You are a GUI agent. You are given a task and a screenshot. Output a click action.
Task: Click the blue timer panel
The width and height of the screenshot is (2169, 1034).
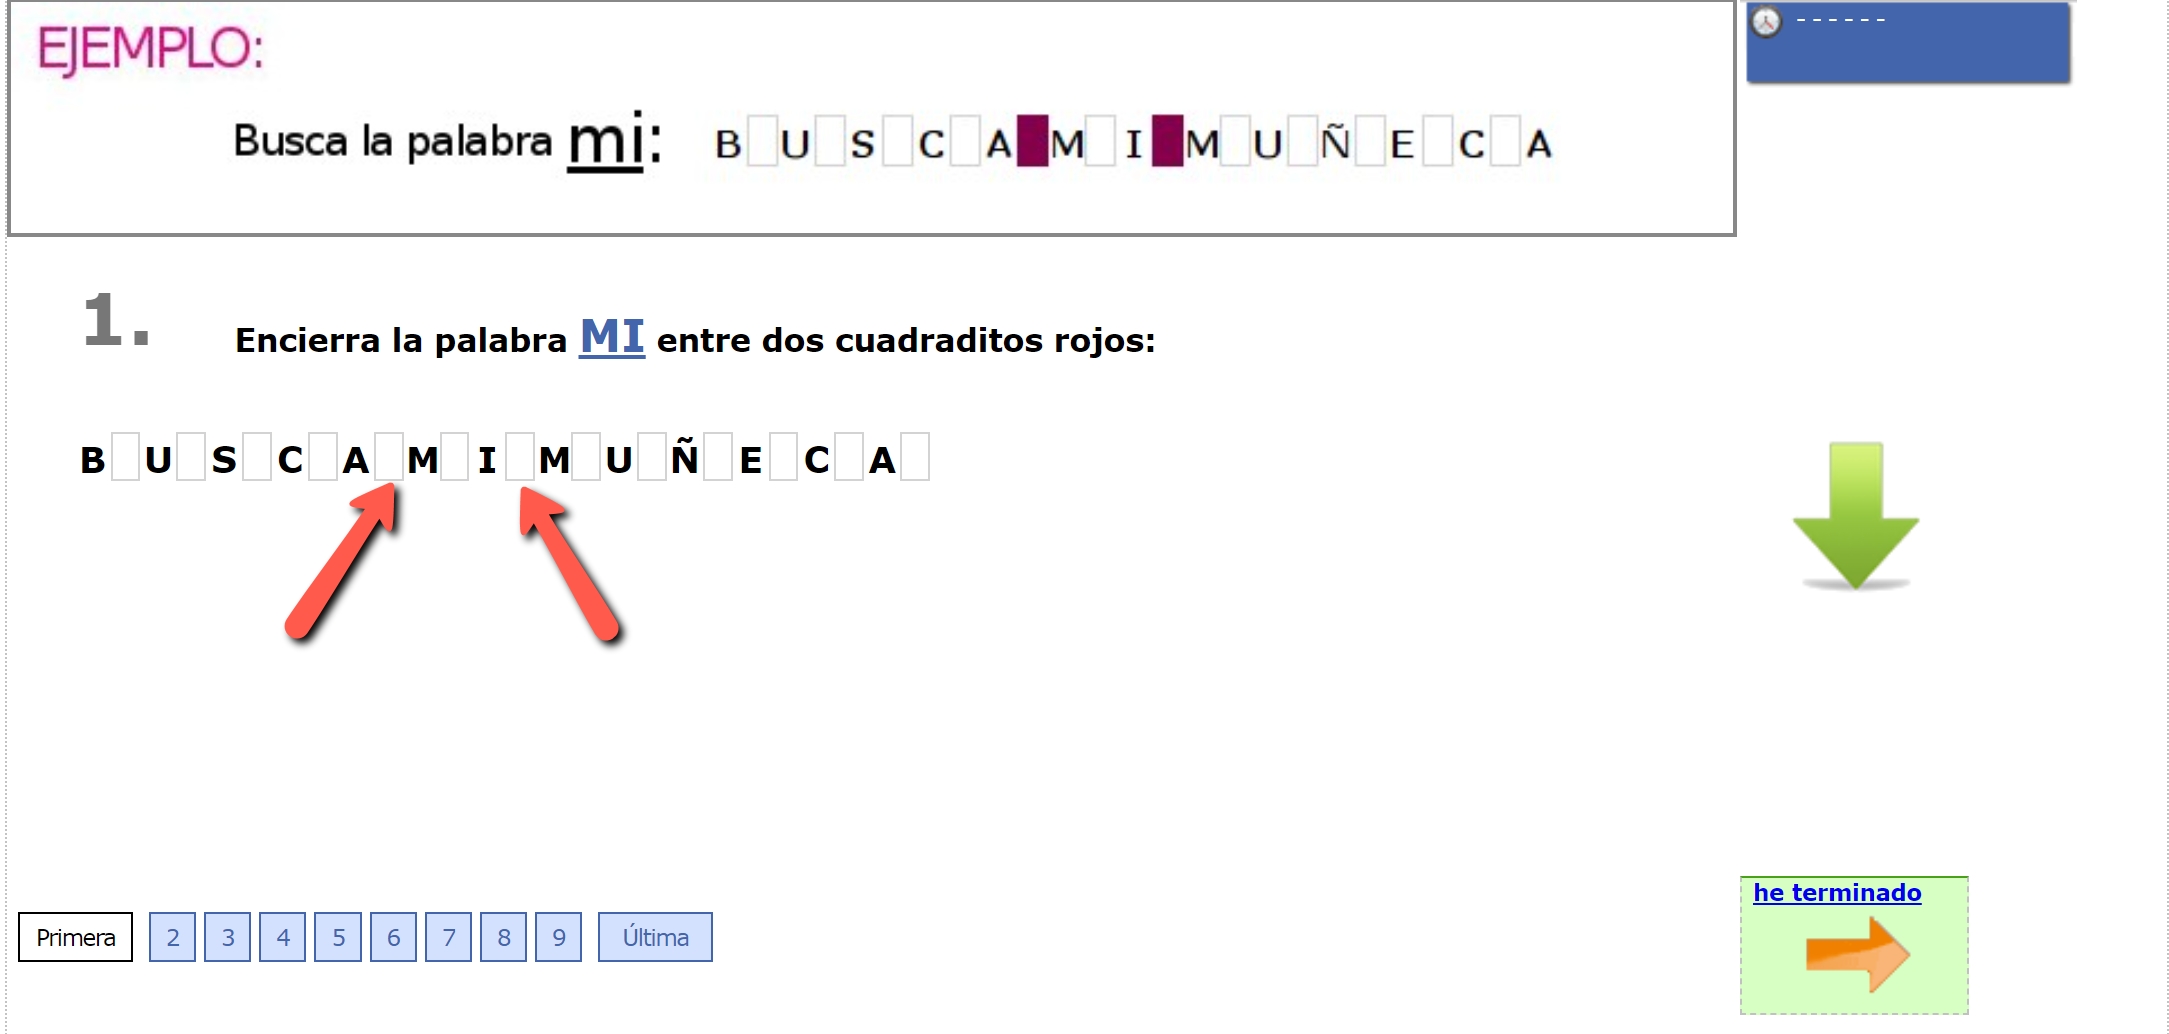coord(1908,42)
